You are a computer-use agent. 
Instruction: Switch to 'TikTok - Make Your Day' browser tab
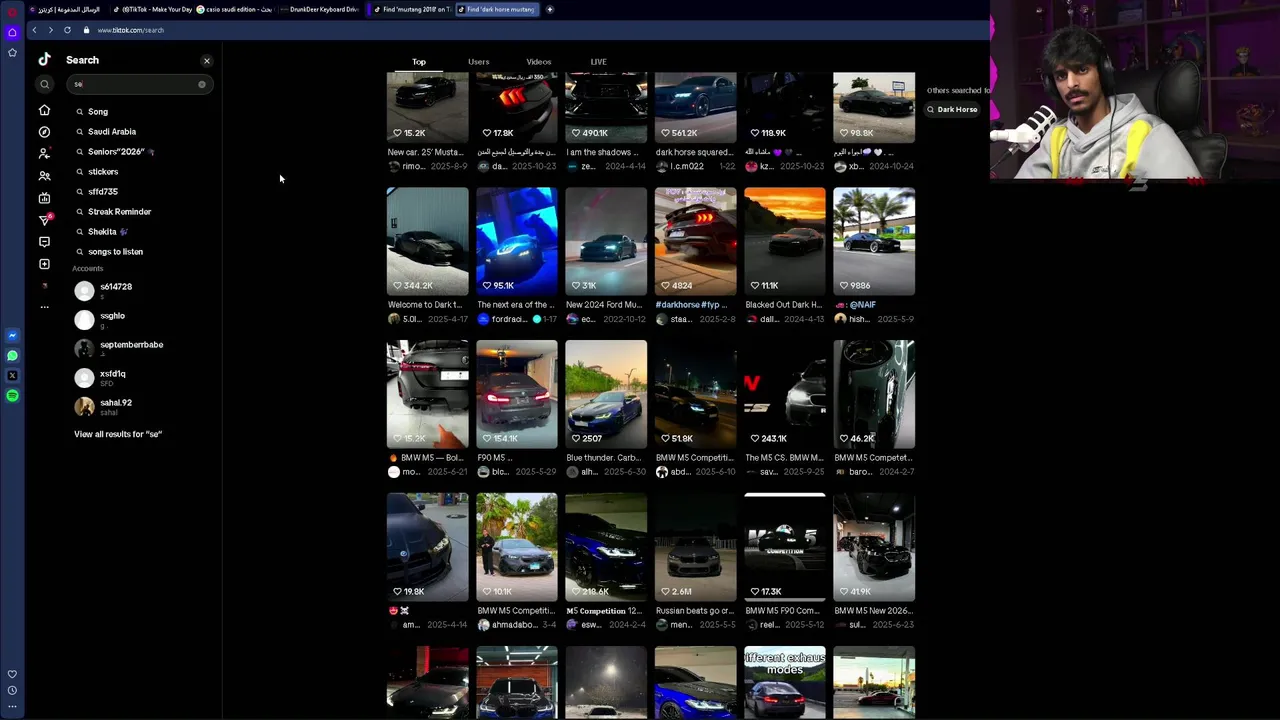153,9
